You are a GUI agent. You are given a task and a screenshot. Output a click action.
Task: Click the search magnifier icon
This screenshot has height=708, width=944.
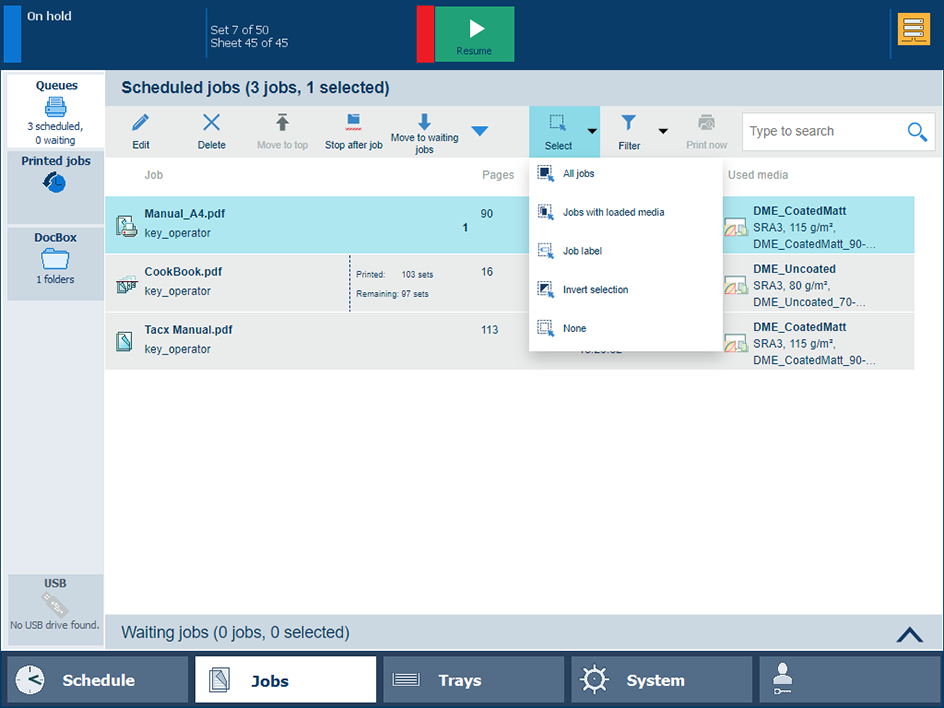click(x=916, y=132)
